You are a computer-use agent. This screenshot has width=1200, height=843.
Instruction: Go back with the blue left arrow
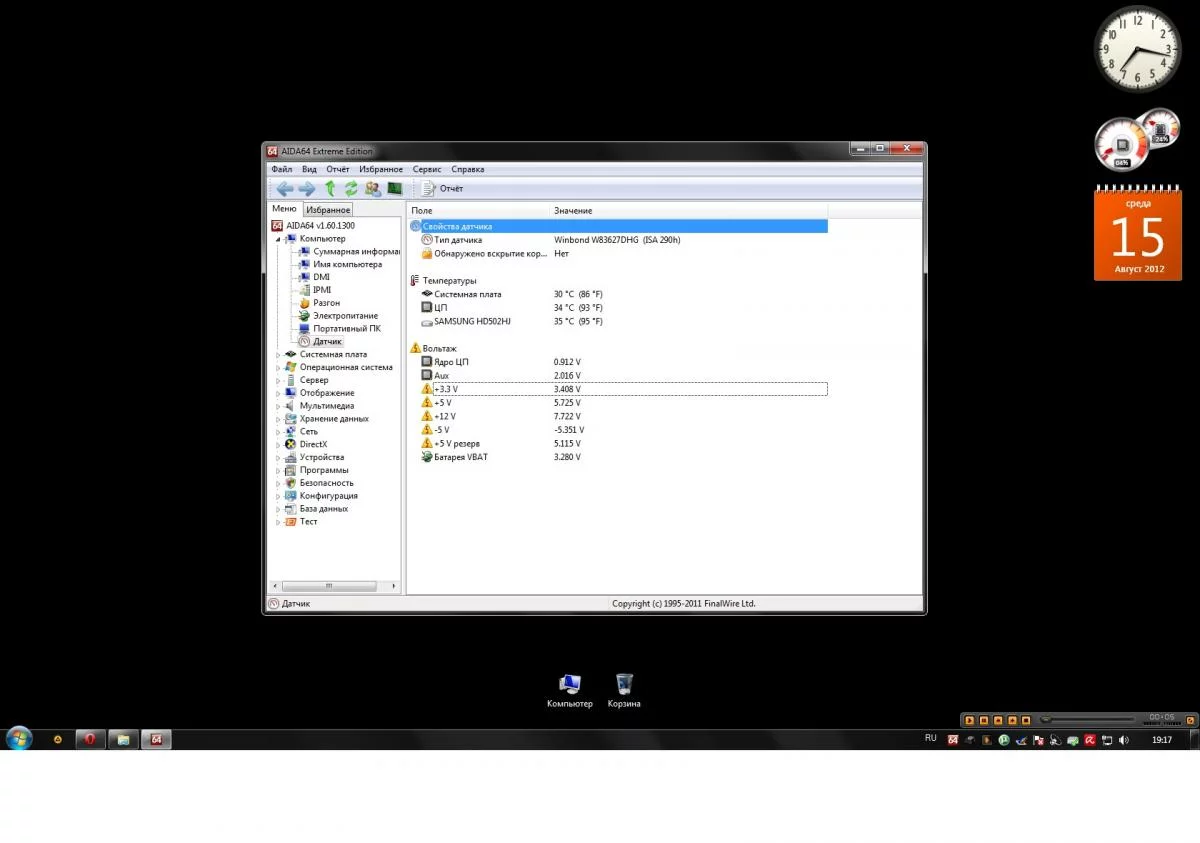pyautogui.click(x=285, y=188)
